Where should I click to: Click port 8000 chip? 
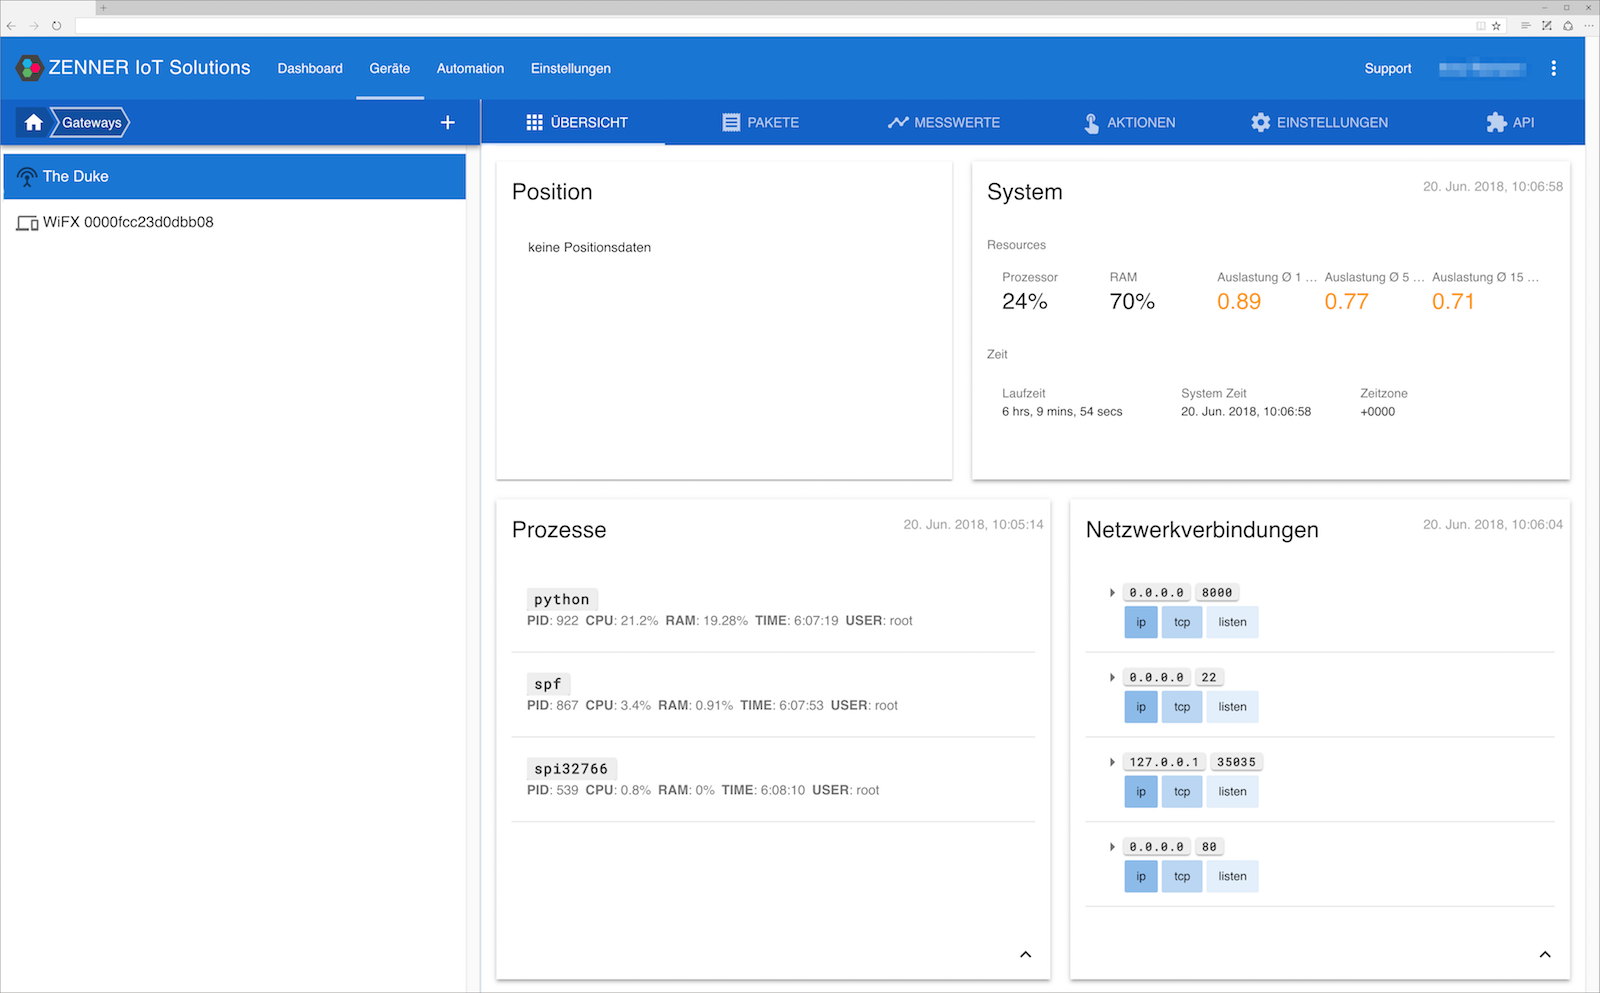(x=1217, y=593)
